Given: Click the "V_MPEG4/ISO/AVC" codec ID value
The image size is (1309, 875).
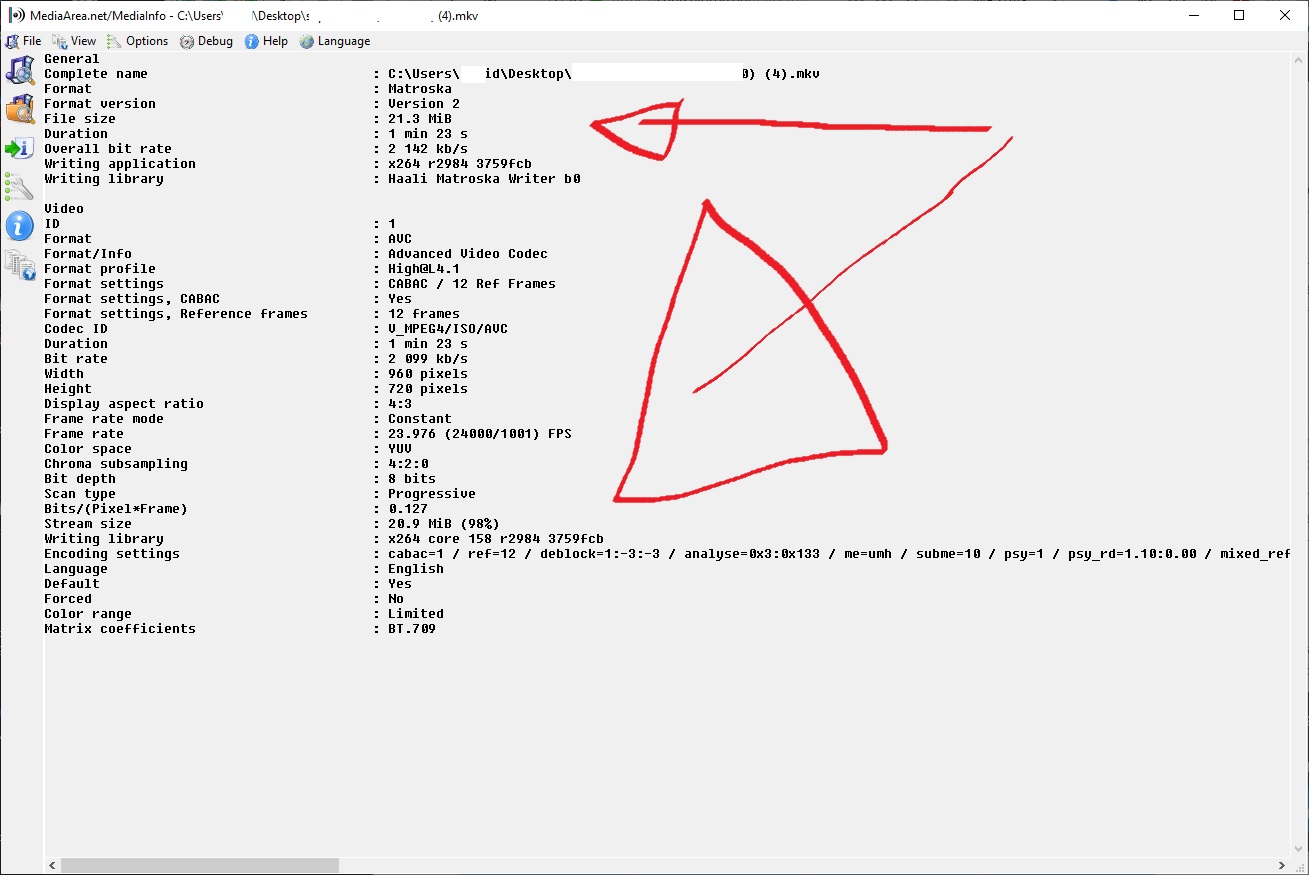Looking at the screenshot, I should click(x=448, y=329).
